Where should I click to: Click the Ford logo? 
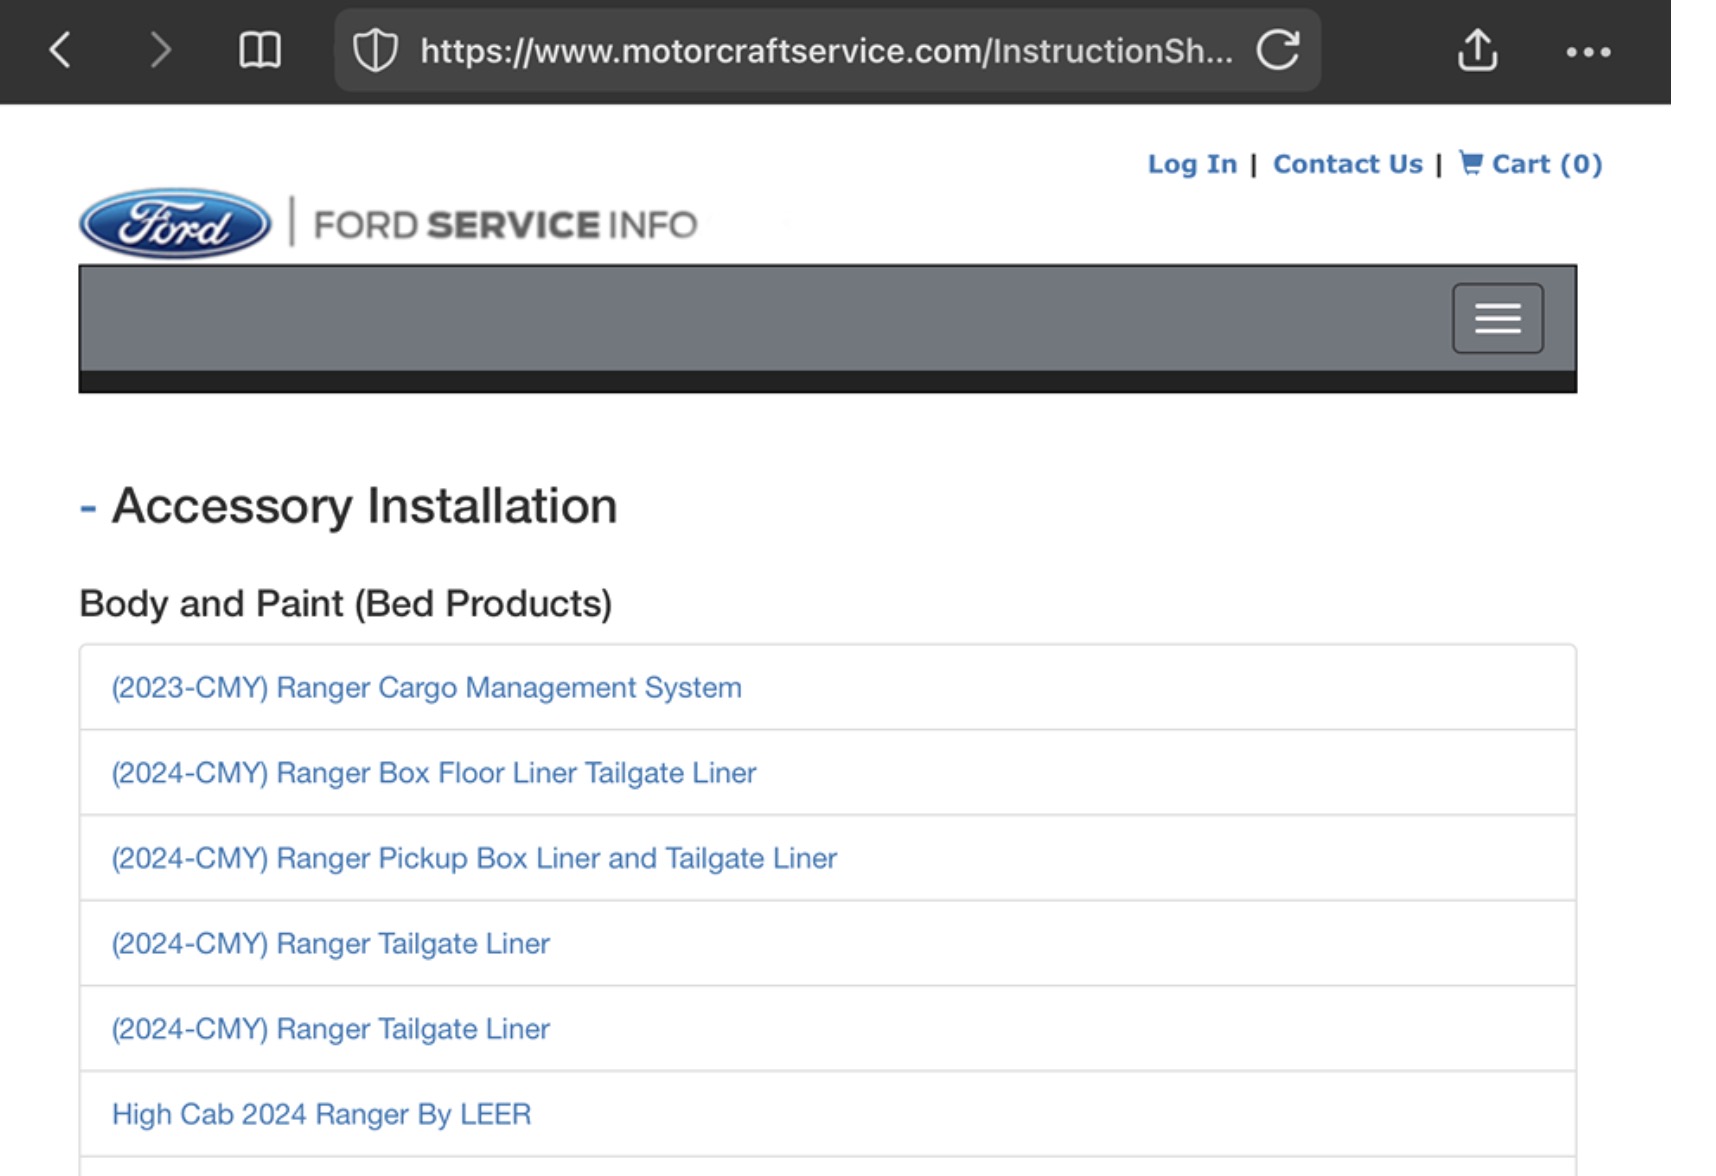[x=172, y=224]
